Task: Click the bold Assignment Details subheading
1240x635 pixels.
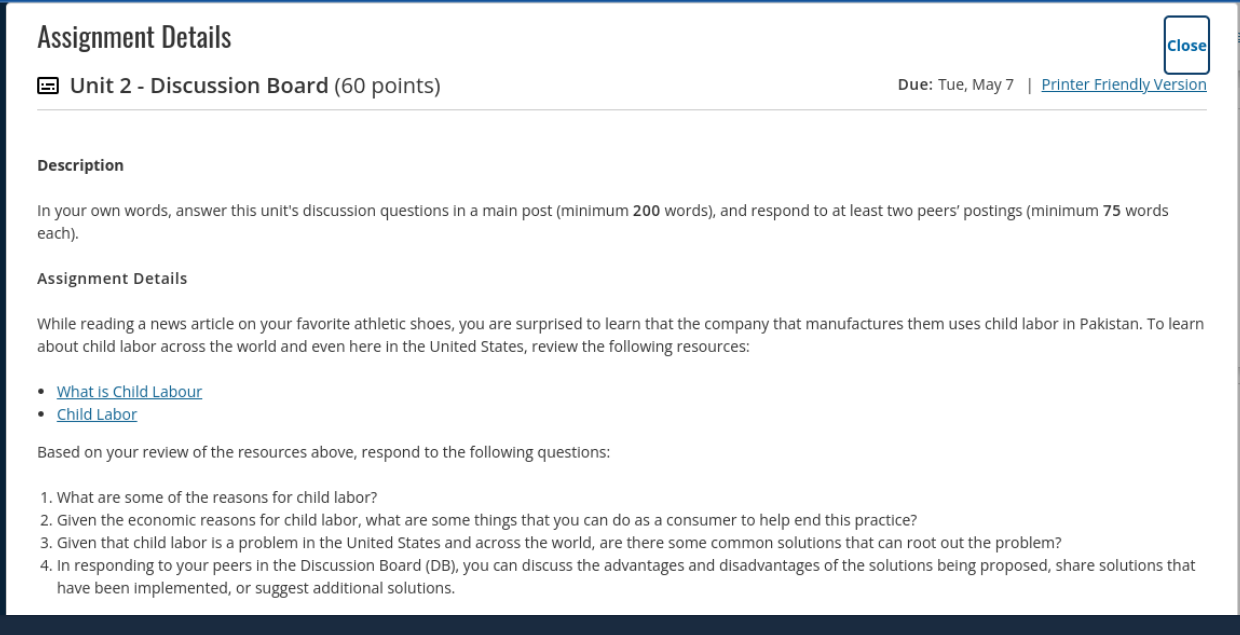Action: pos(112,279)
